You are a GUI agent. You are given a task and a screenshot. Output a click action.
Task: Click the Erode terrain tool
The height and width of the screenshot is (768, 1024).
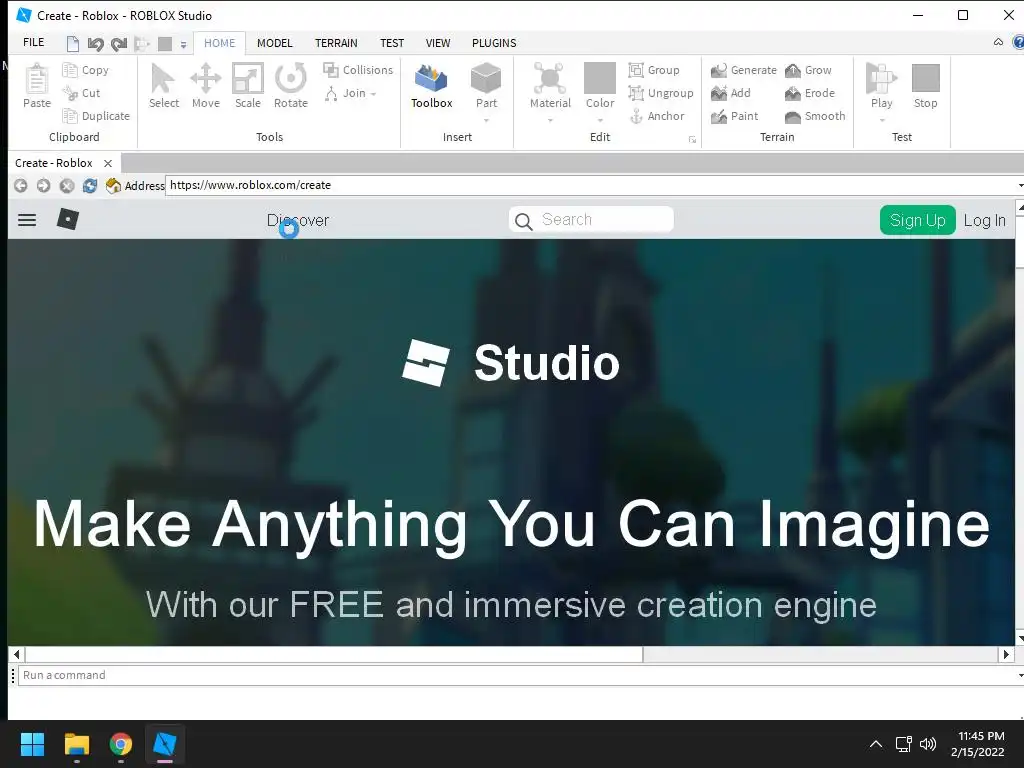(x=810, y=93)
